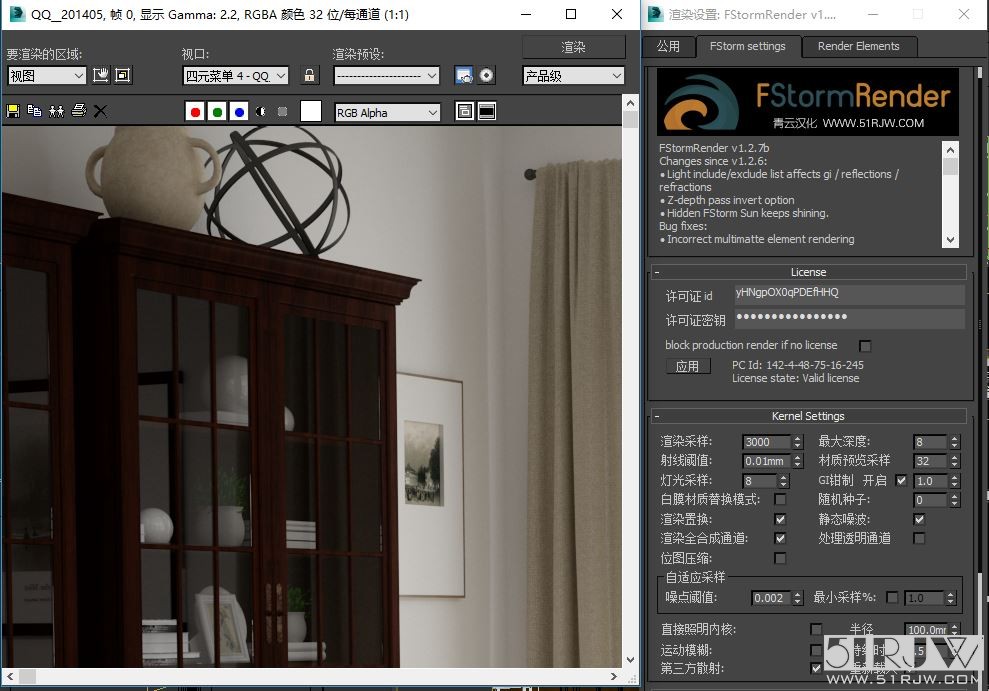The width and height of the screenshot is (989, 691).
Task: Click the auto region selected icon
Action: click(x=123, y=76)
